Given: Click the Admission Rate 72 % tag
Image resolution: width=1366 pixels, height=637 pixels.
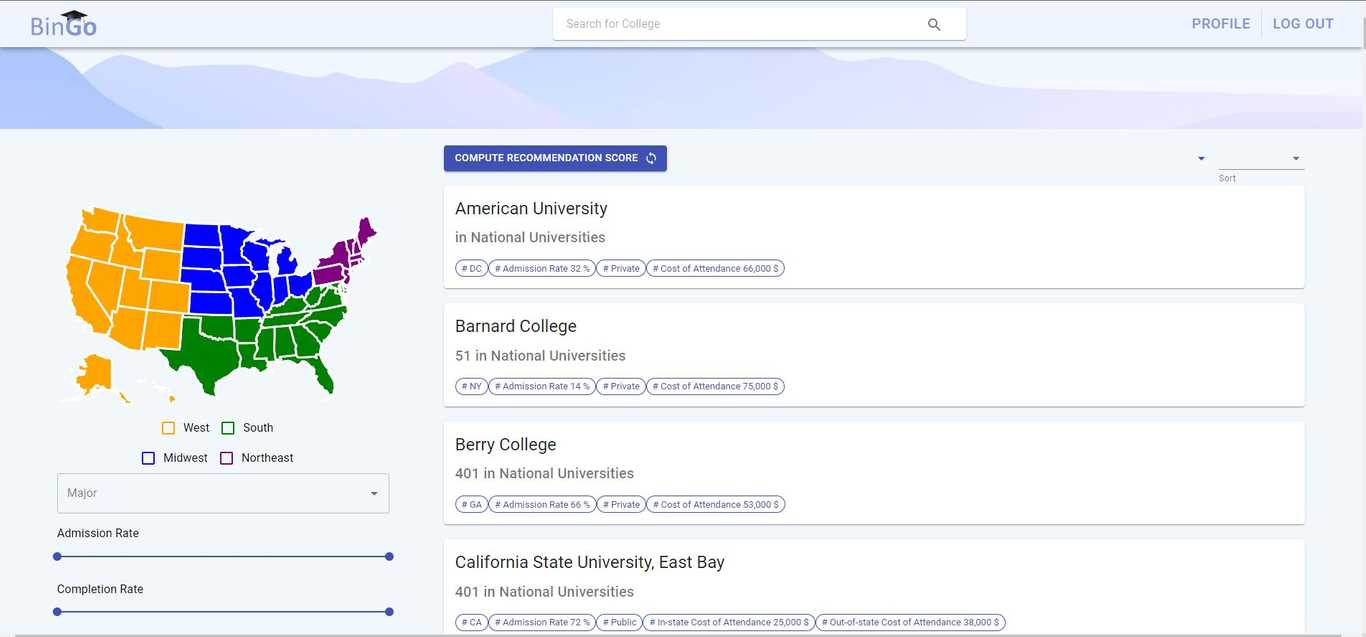Looking at the screenshot, I should tap(542, 622).
